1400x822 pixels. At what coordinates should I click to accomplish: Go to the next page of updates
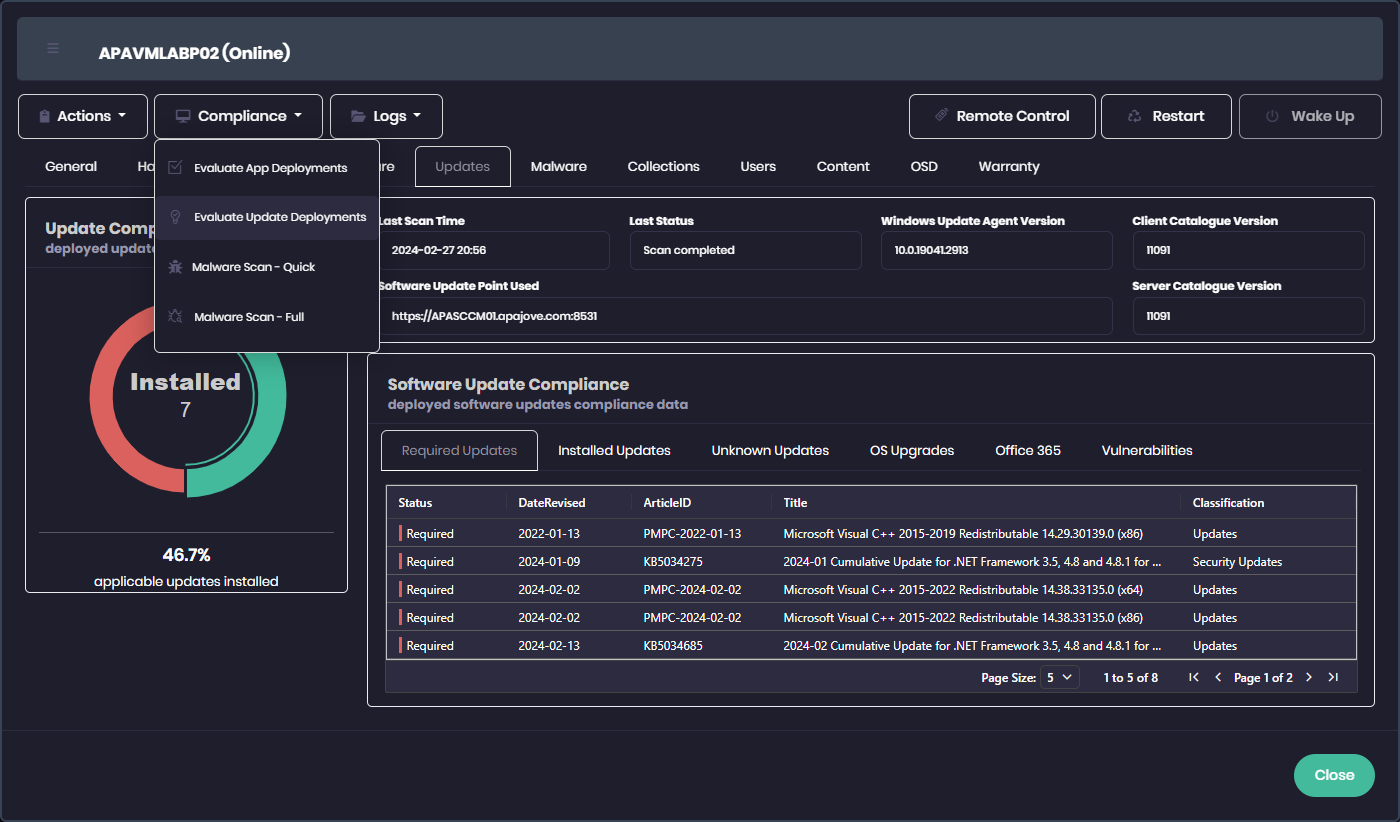pos(1309,678)
